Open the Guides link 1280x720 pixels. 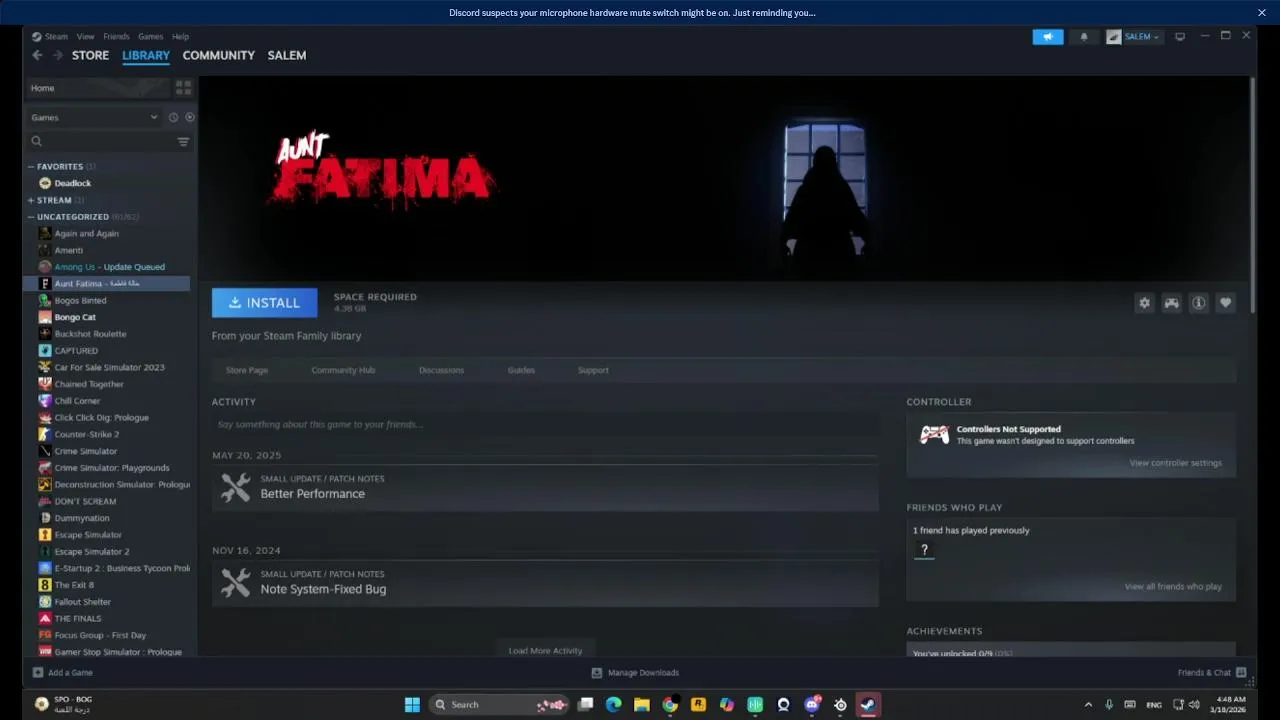pyautogui.click(x=521, y=370)
